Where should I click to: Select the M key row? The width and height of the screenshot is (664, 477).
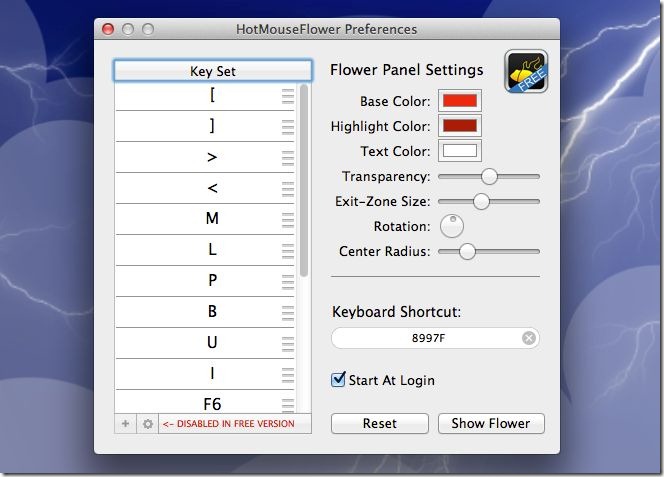tap(205, 219)
